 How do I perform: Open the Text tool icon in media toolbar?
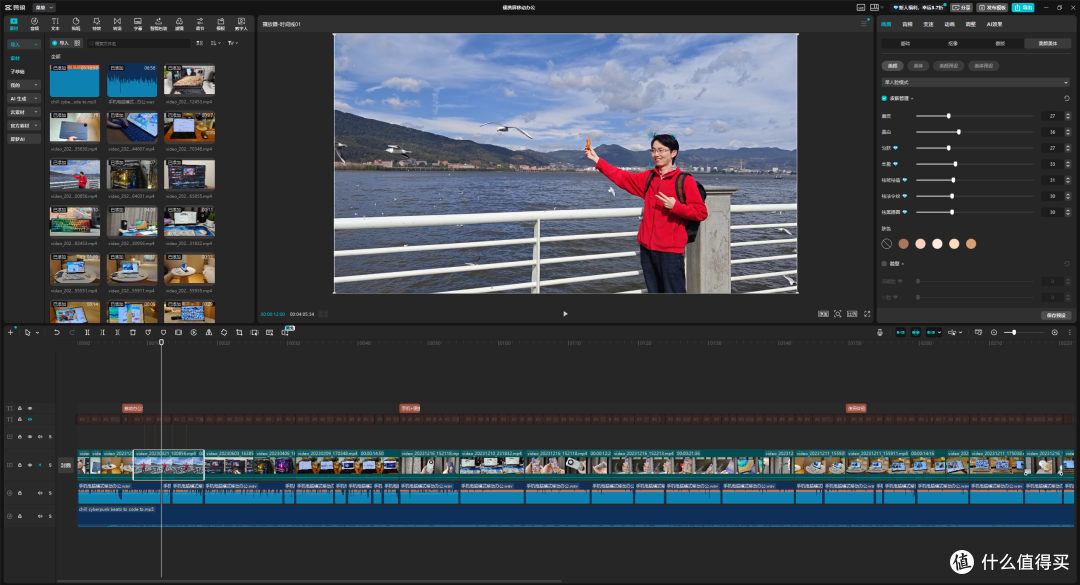point(55,23)
